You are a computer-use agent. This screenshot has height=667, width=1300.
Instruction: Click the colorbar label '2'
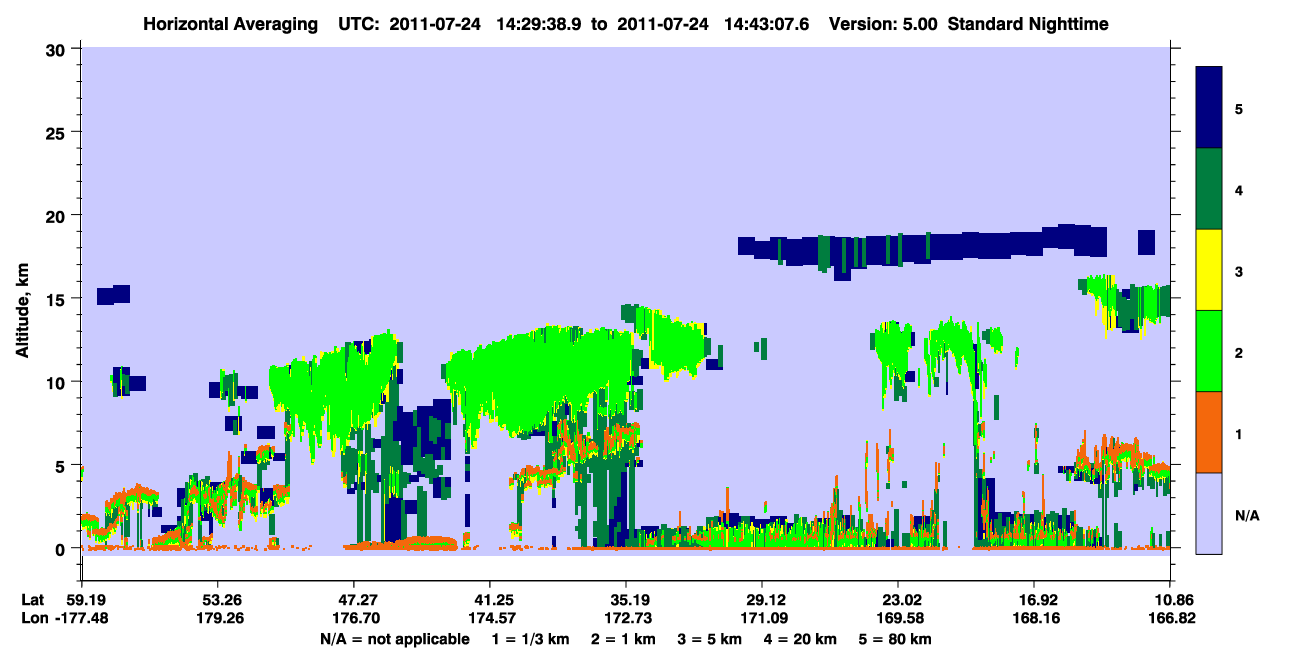tap(1239, 352)
